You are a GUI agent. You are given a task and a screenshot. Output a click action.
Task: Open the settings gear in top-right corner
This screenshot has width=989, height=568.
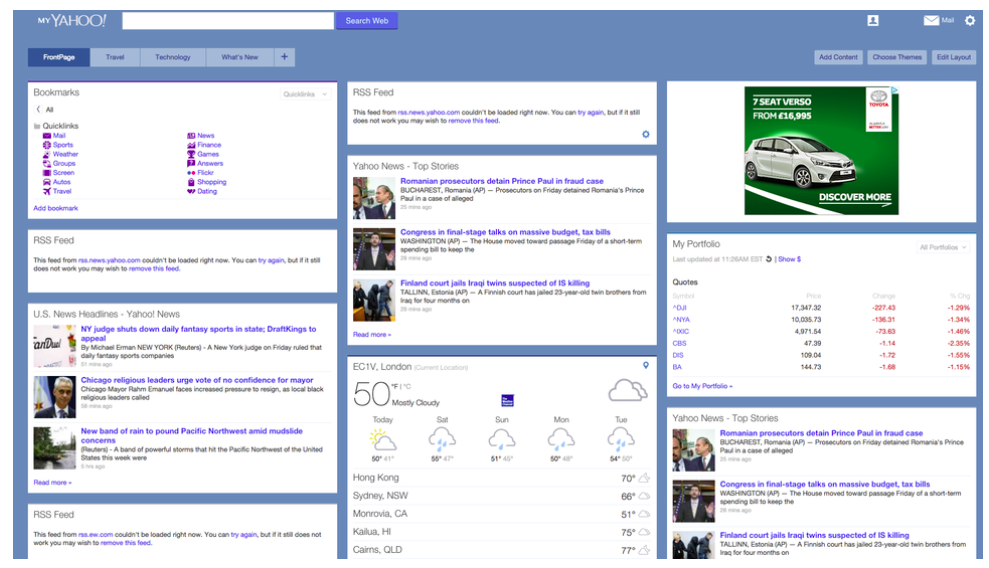point(969,20)
